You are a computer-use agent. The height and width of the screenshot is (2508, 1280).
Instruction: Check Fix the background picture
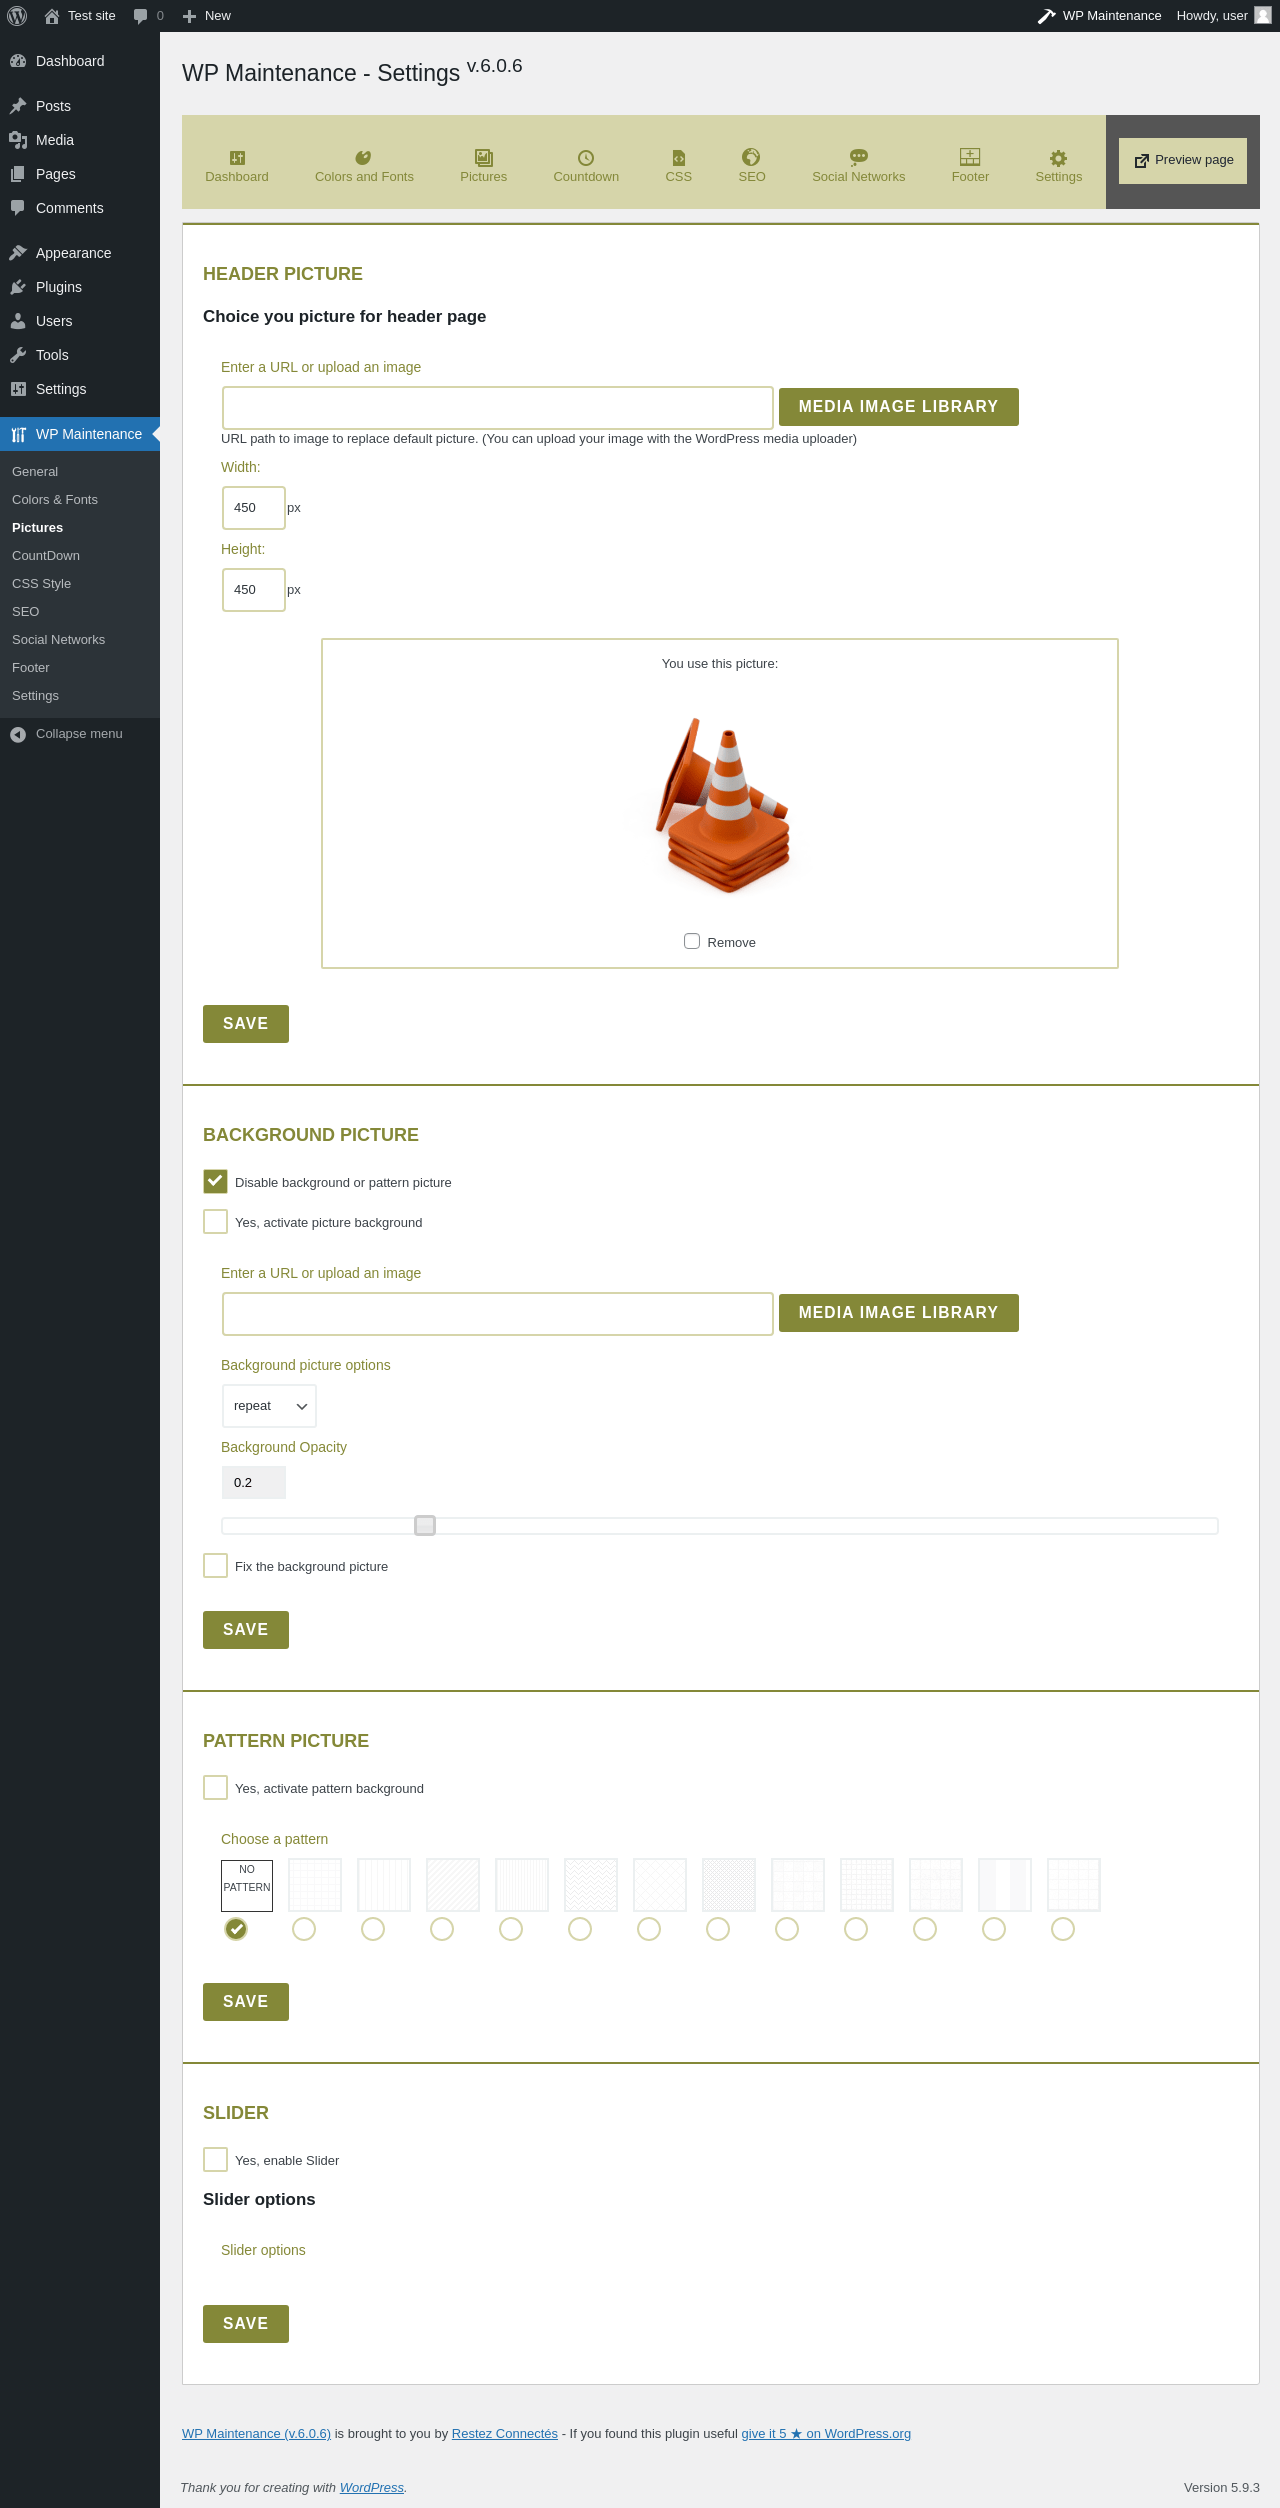coord(215,1565)
